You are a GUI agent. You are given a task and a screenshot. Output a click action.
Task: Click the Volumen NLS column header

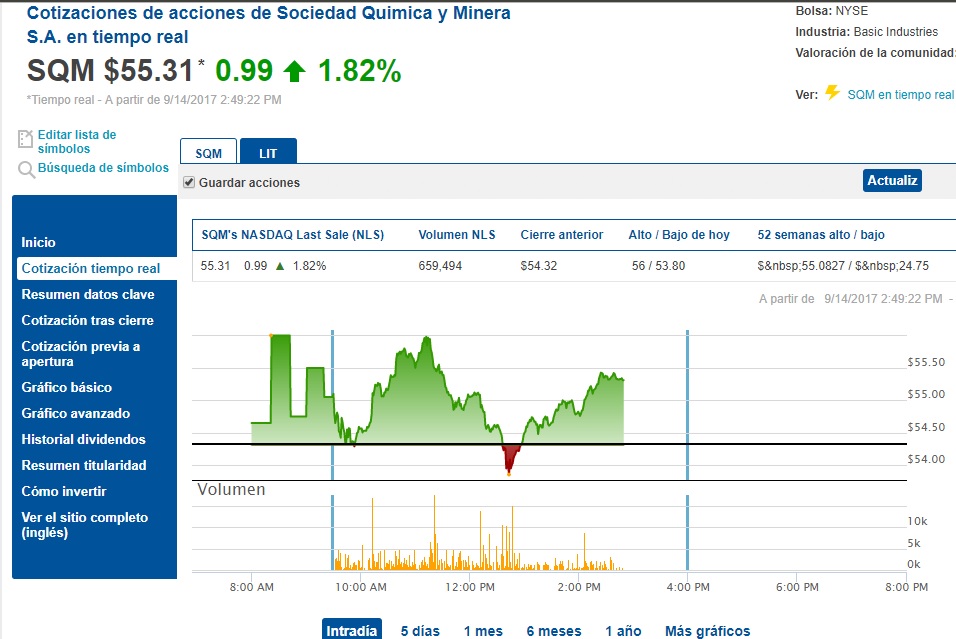tap(457, 235)
